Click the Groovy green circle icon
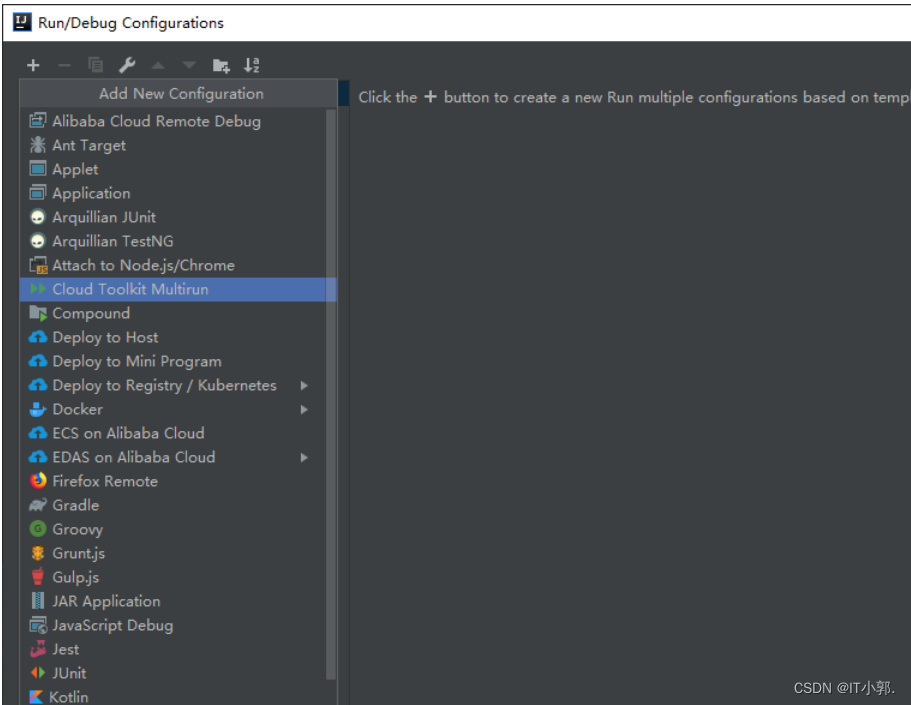Image resolution: width=911 pixels, height=705 pixels. 38,529
